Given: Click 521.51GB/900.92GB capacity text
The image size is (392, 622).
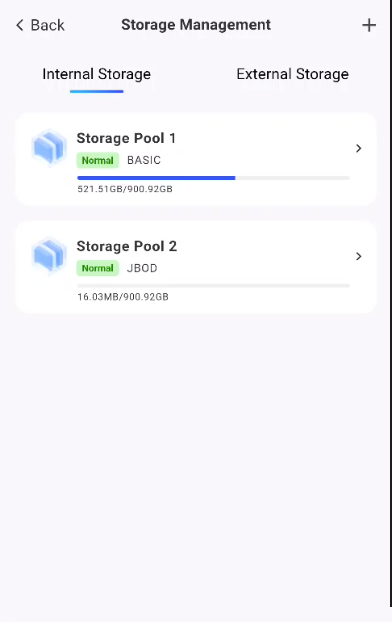Looking at the screenshot, I should (125, 189).
